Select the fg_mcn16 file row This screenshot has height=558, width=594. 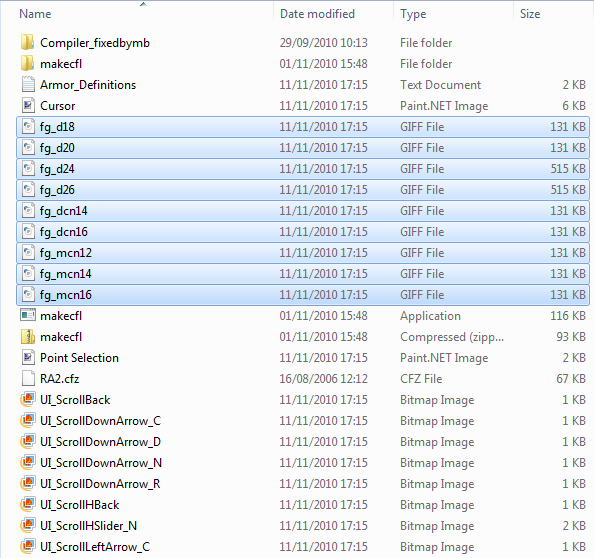[303, 295]
